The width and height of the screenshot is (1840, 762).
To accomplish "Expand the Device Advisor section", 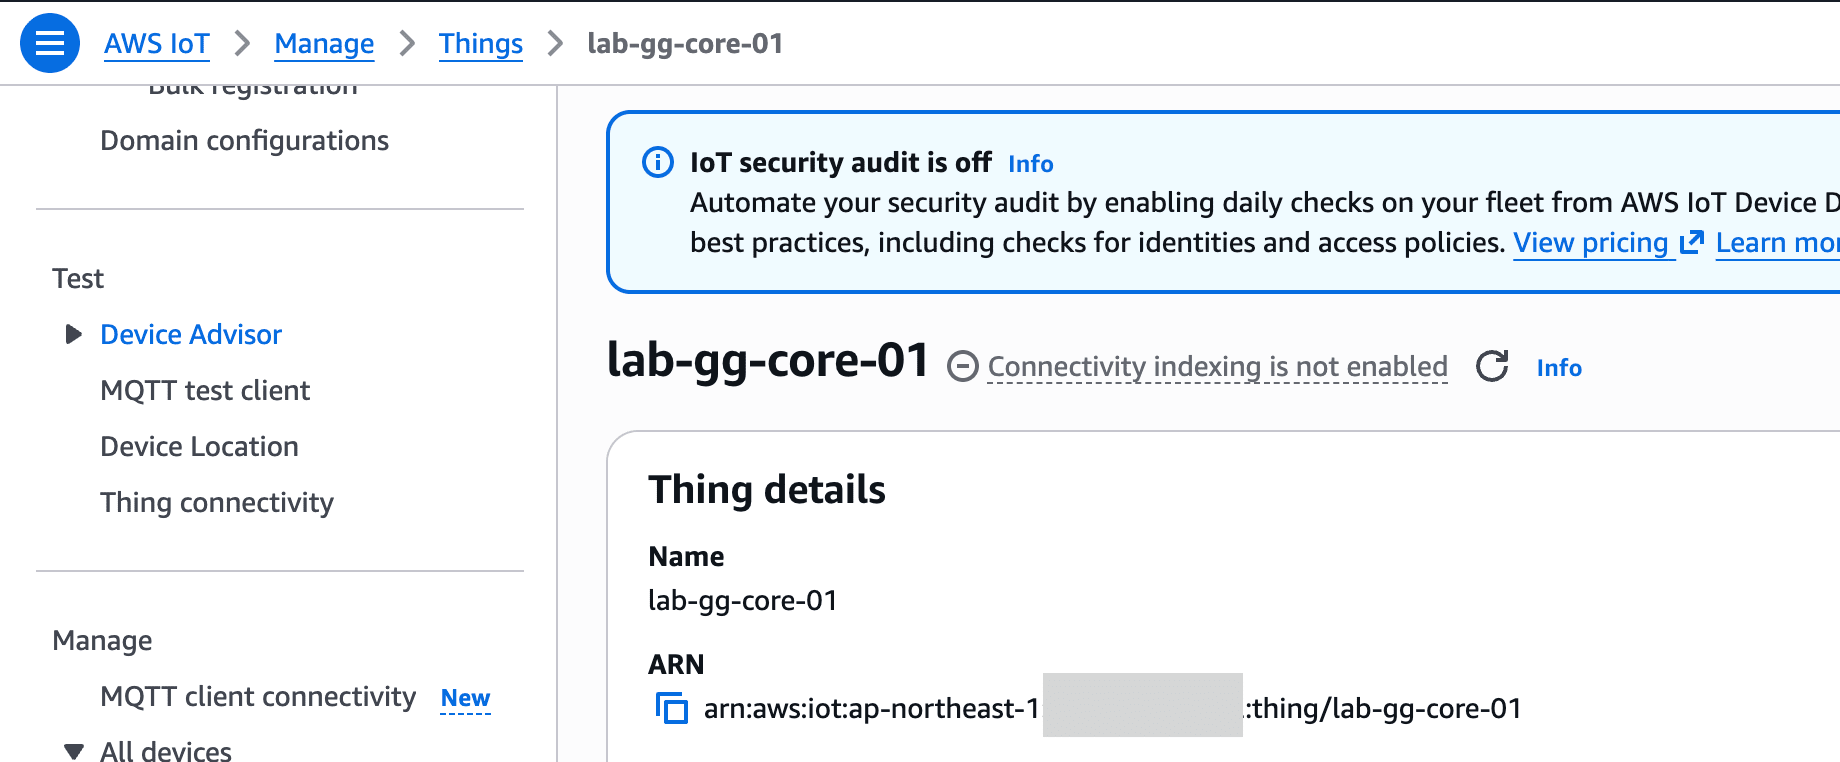I will tap(73, 334).
